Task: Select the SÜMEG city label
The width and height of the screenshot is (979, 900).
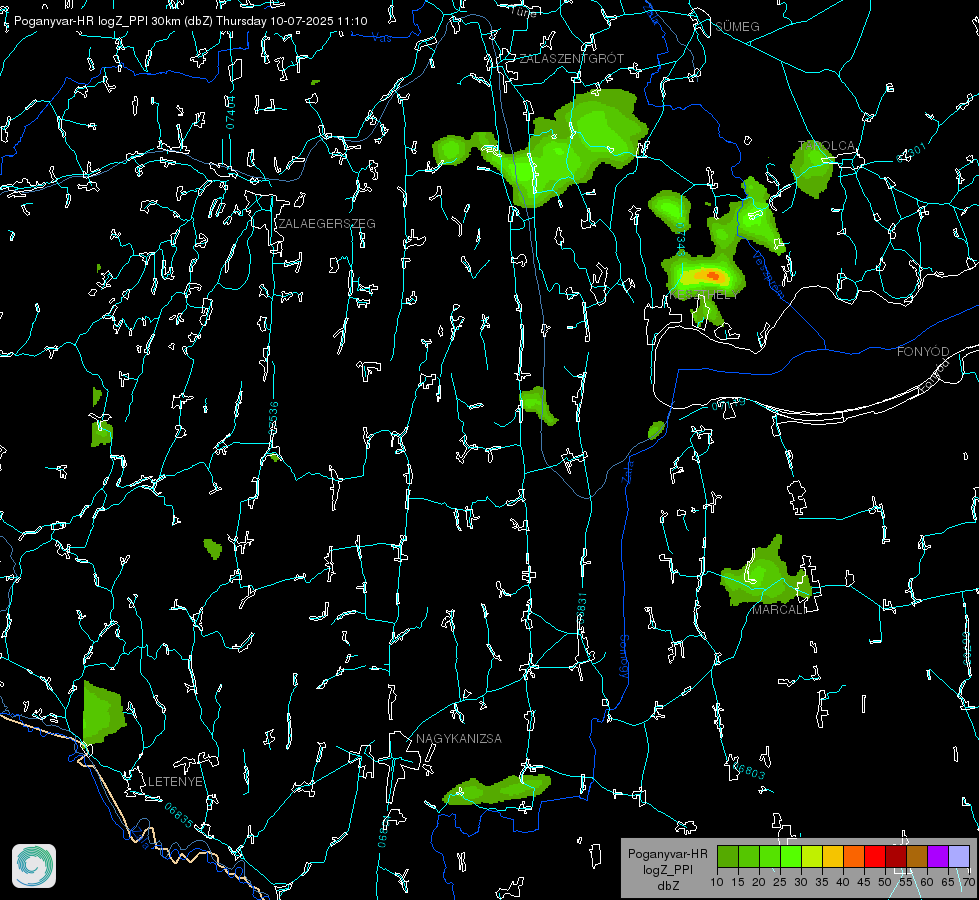Action: [x=737, y=26]
